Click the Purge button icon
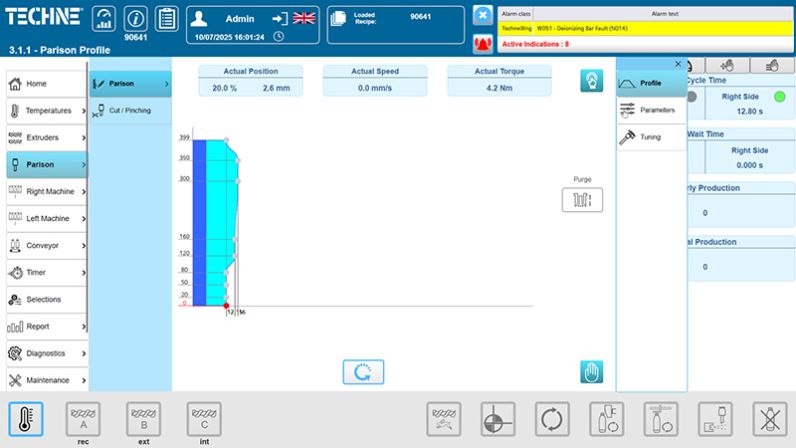 (x=582, y=200)
